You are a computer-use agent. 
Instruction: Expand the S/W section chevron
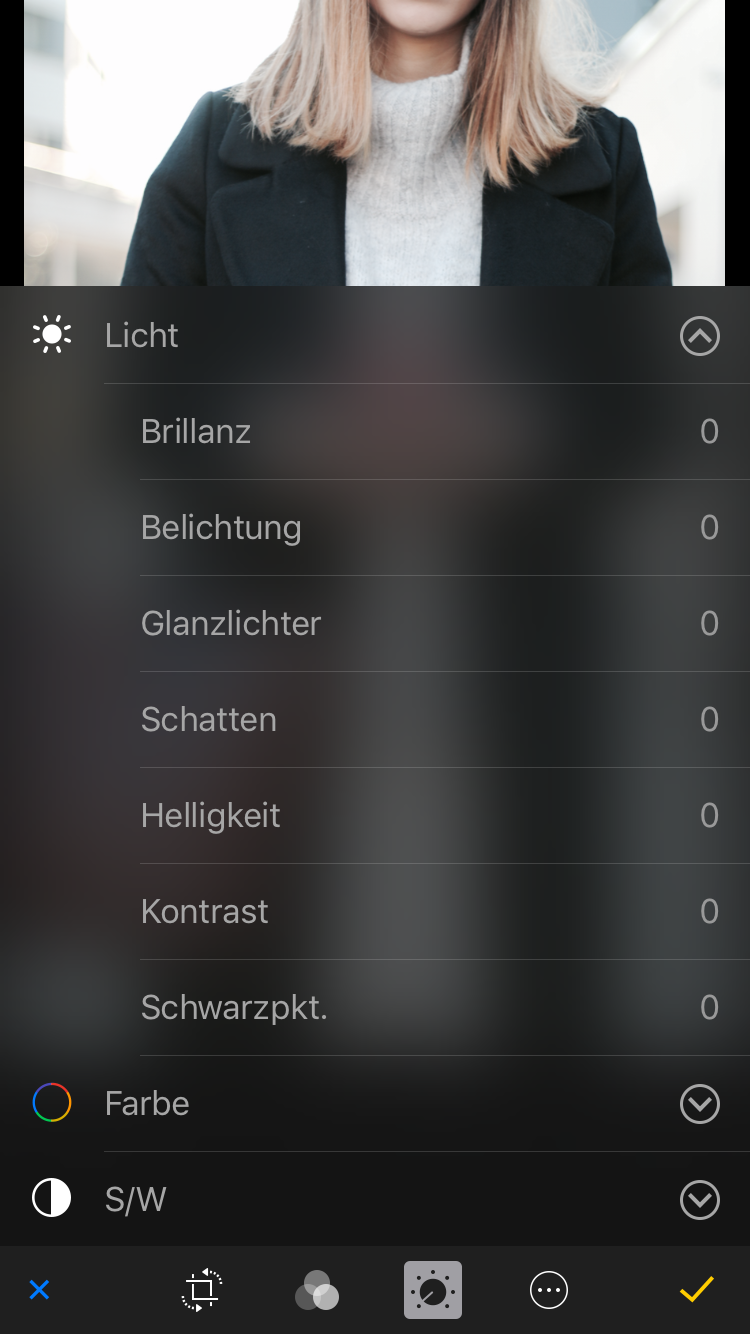tap(699, 1199)
